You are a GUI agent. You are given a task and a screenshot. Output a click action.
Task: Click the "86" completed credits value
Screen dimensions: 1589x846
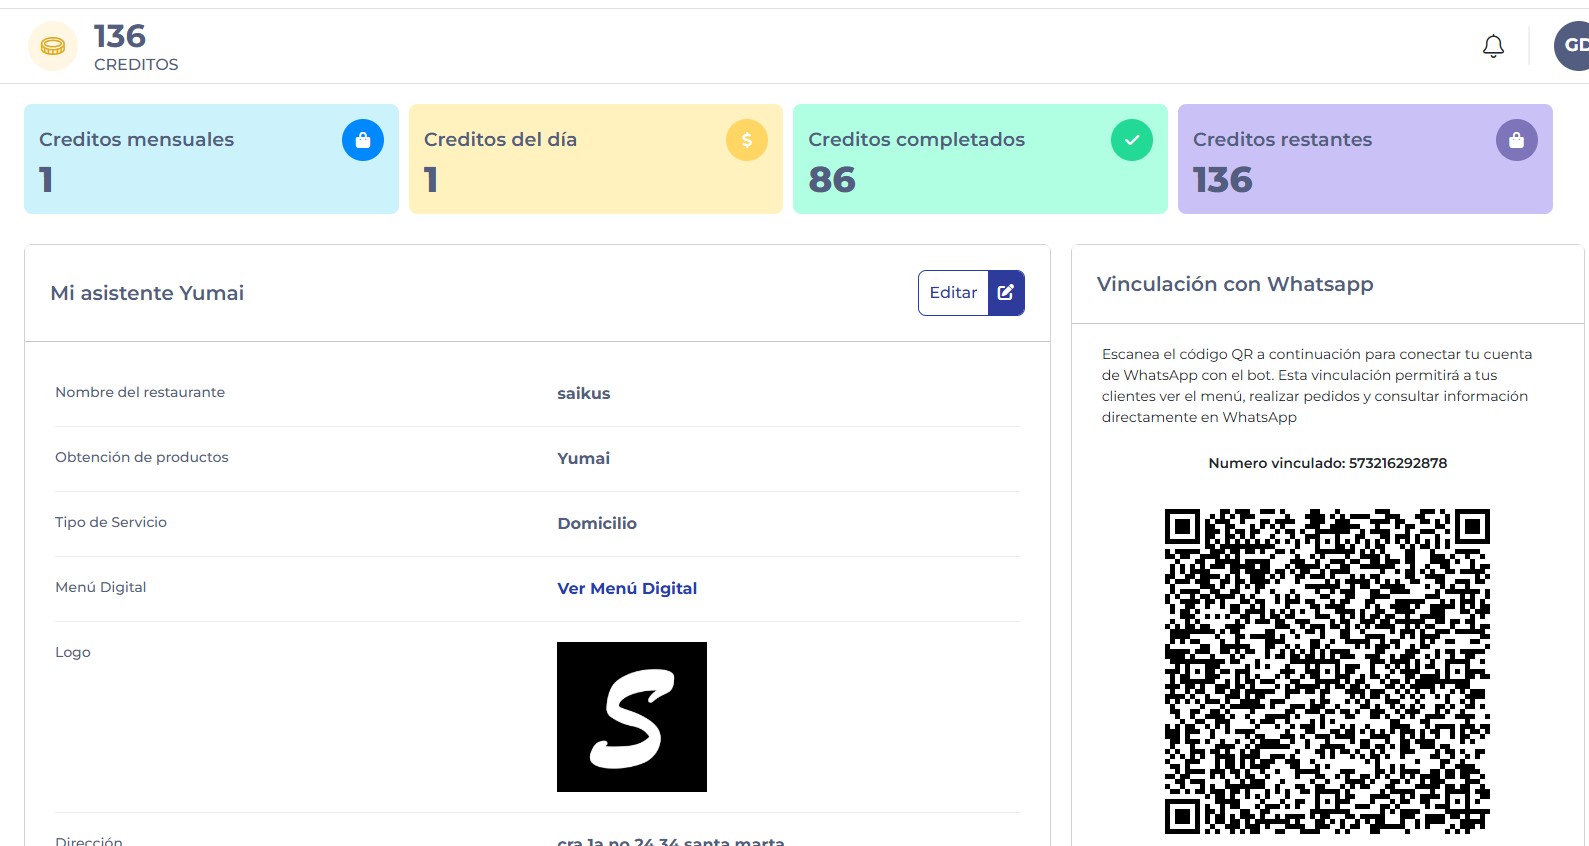pos(832,180)
